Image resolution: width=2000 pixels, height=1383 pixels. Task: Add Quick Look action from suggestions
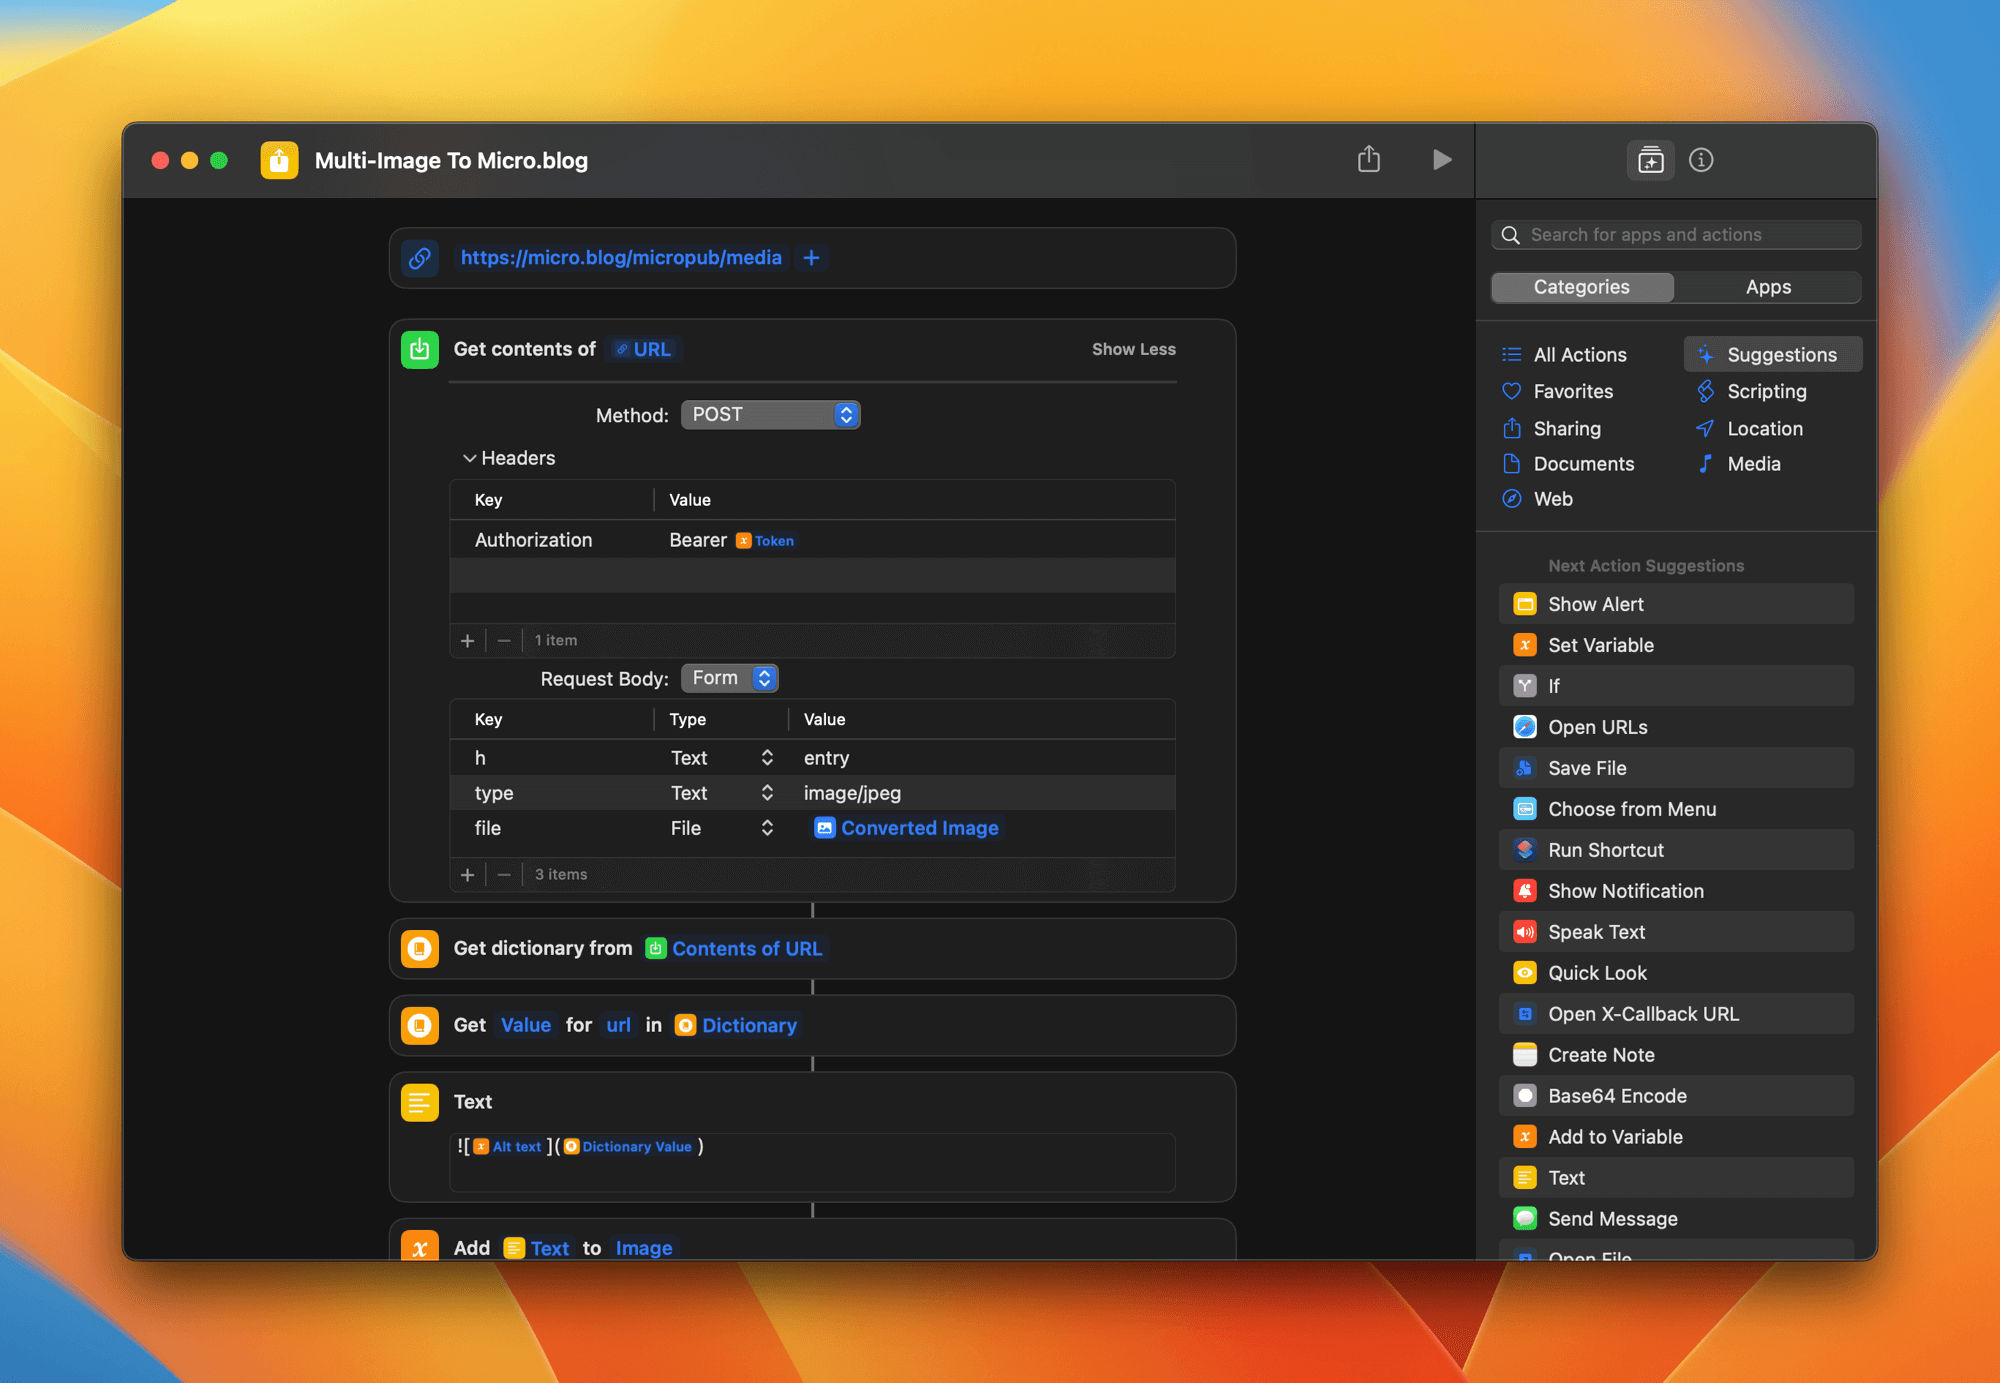[x=1676, y=973]
